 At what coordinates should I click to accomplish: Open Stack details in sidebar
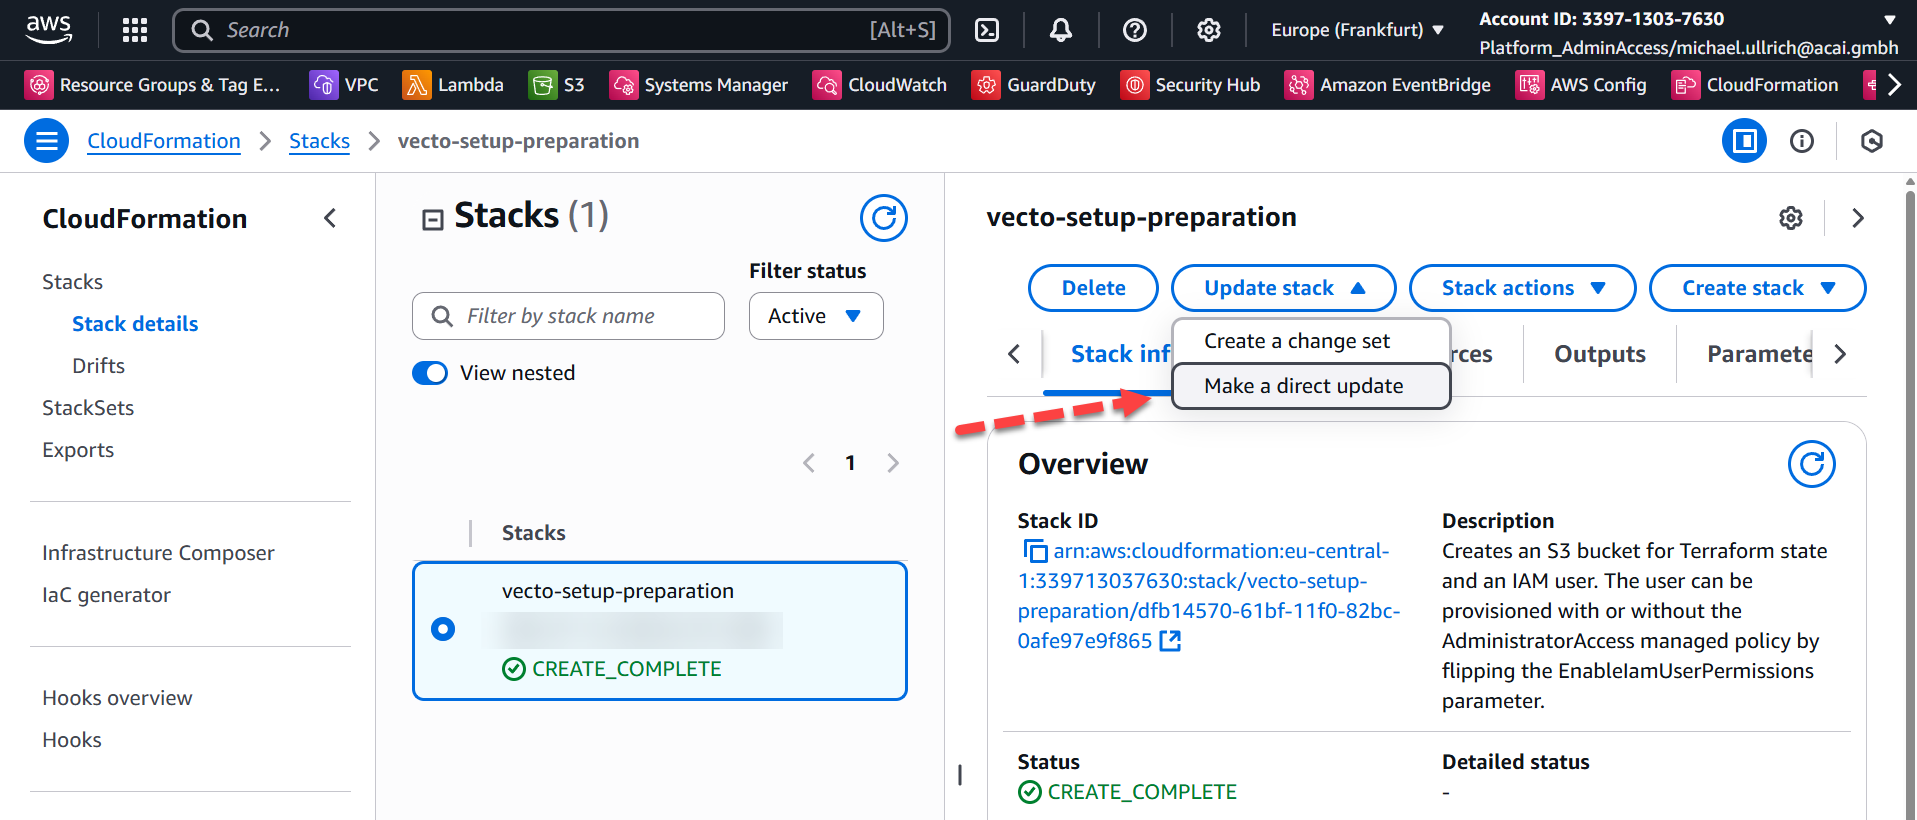[135, 324]
